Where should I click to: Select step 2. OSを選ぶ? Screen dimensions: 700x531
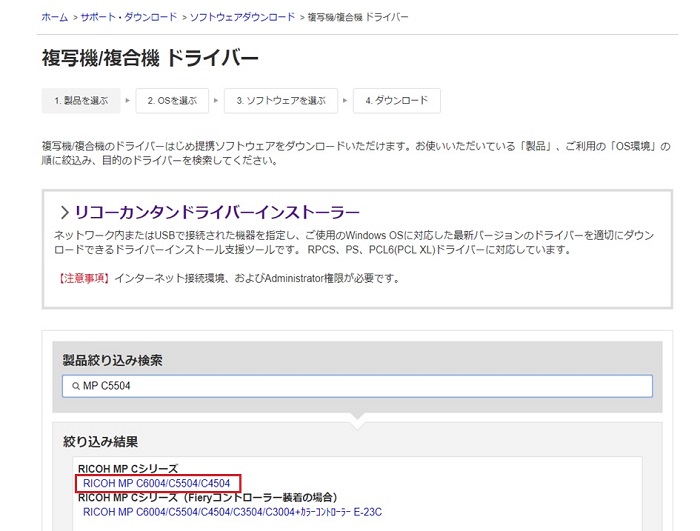pyautogui.click(x=172, y=100)
